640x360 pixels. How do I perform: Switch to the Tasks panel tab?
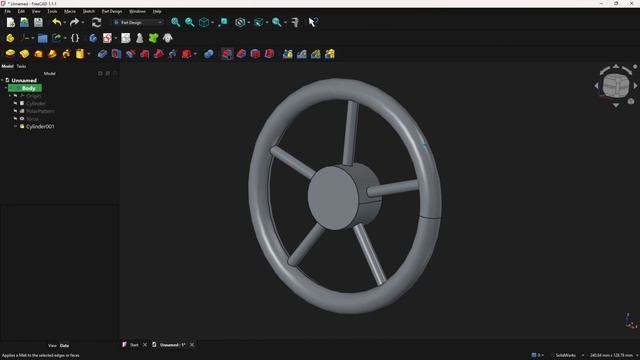pos(21,66)
